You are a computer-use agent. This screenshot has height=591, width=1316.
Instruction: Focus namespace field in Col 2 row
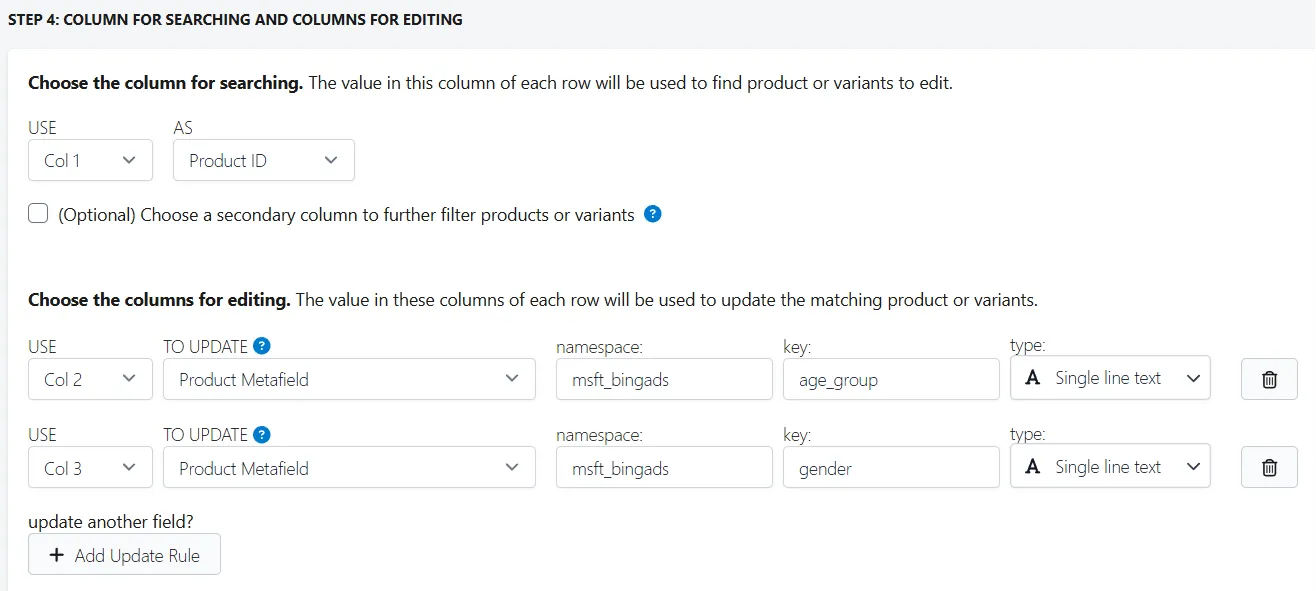(664, 380)
